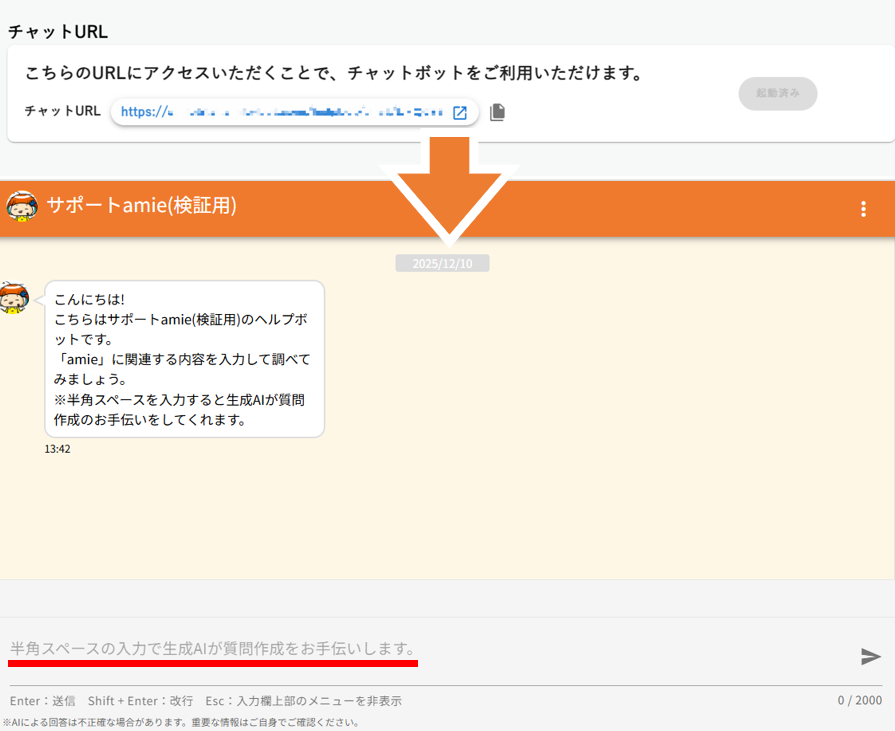Viewport: 895px width, 731px height.
Task: Click the amie avatar in the orange header
Action: point(21,206)
